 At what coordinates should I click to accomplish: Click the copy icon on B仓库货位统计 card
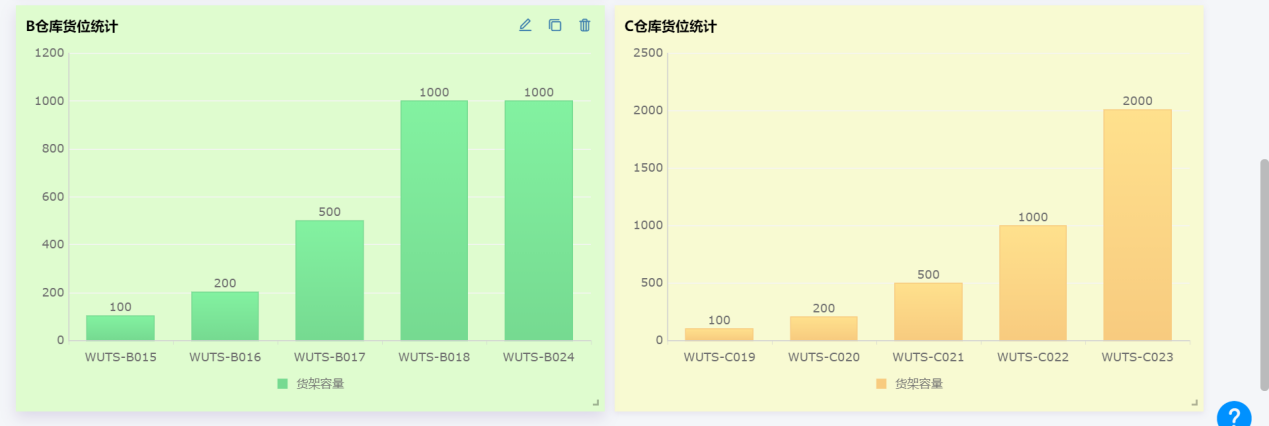[555, 25]
